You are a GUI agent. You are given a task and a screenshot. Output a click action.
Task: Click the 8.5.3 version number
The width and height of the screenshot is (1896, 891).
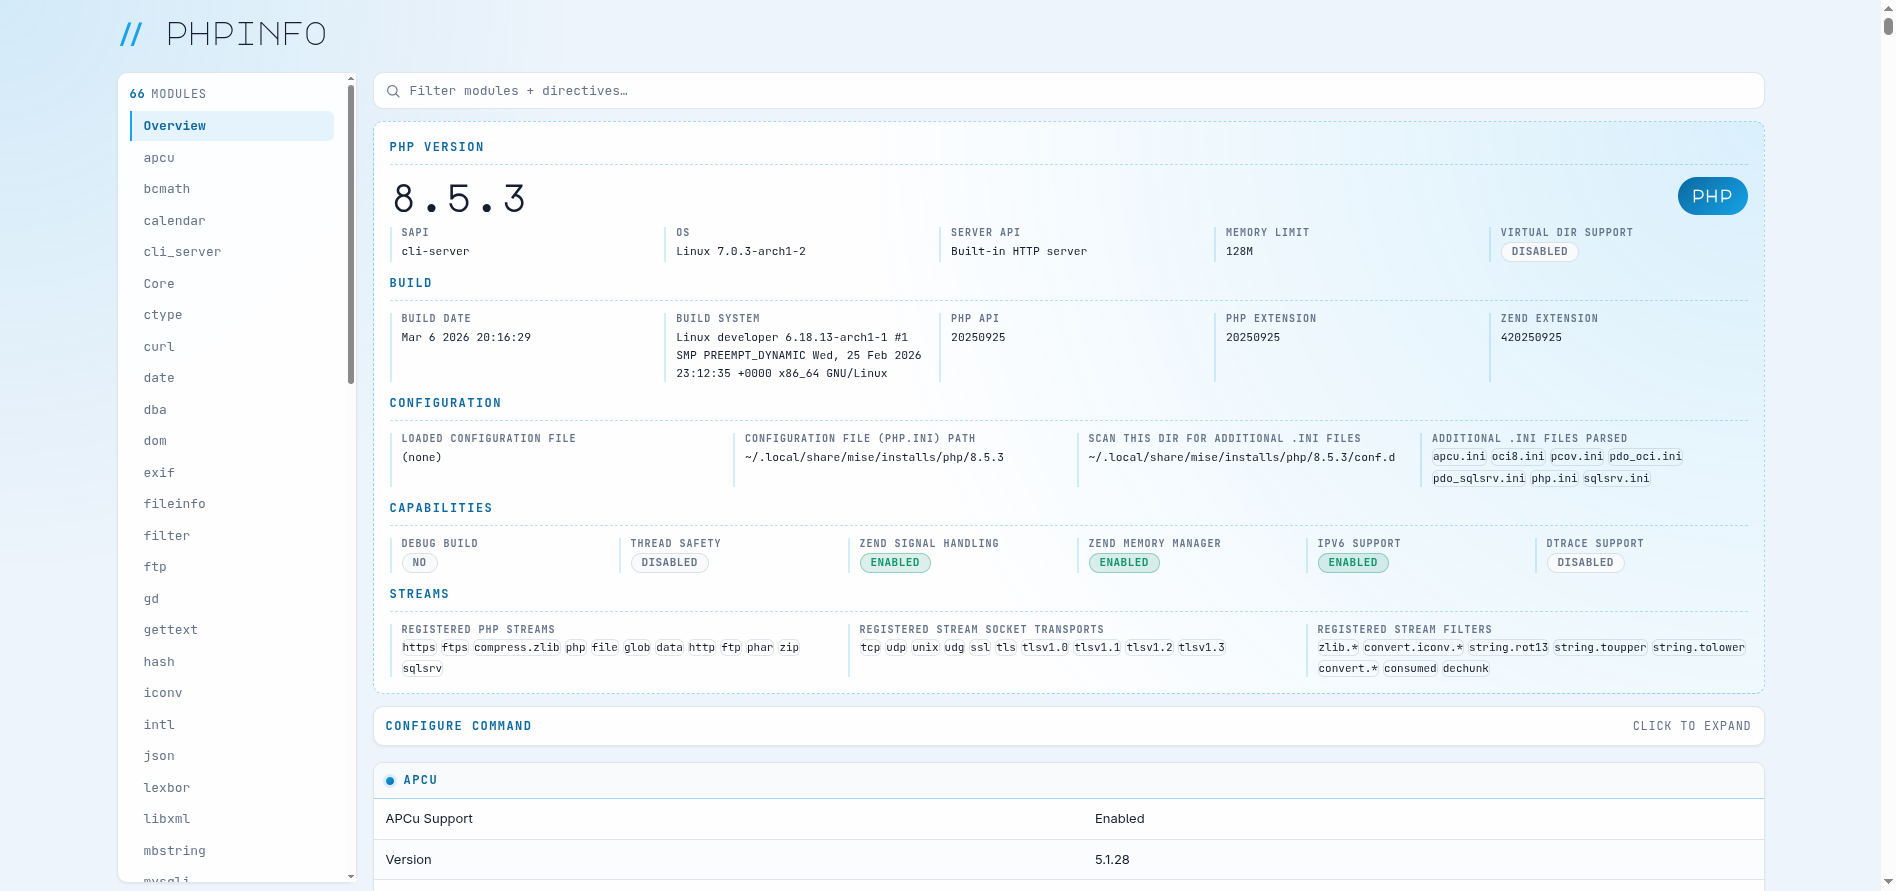459,199
